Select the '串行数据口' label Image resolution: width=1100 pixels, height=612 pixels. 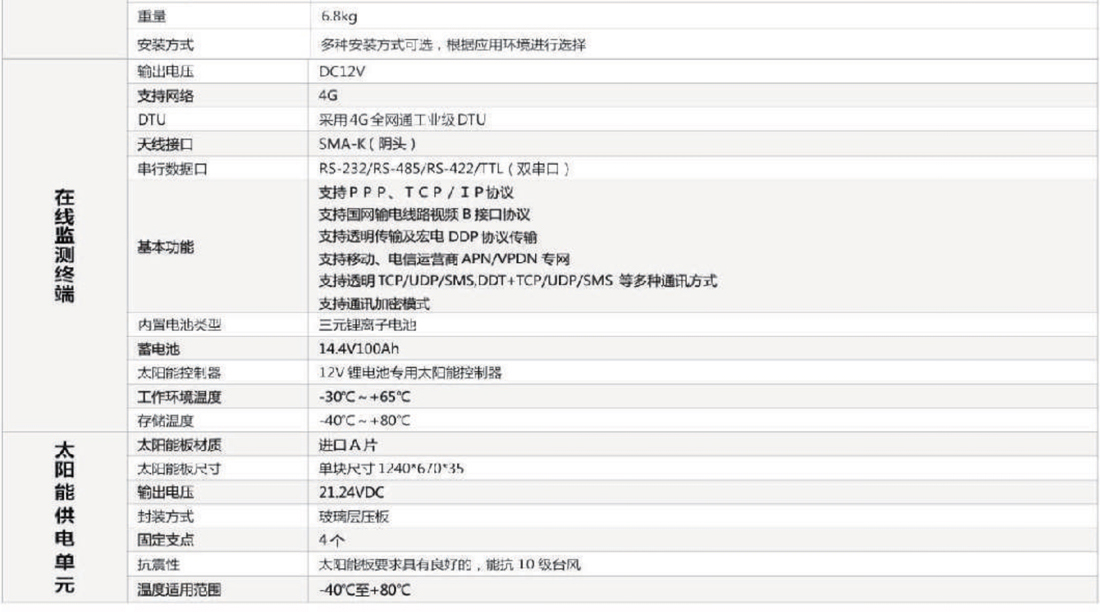[172, 169]
